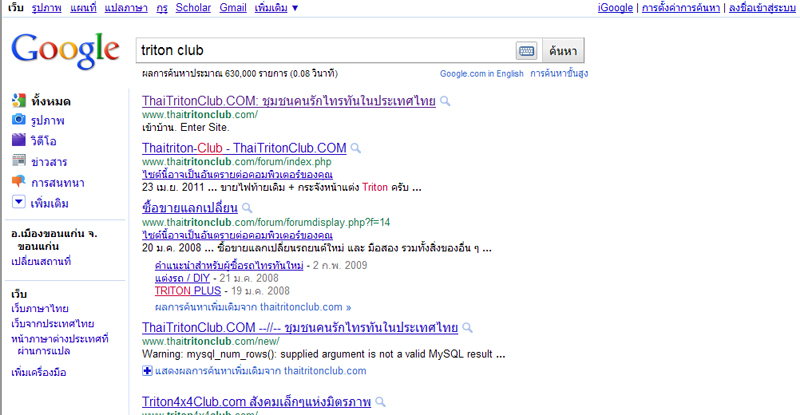The width and height of the screenshot is (800, 415).
Task: Expand more results from thaitritonclub.com with plus icon
Action: (x=147, y=371)
